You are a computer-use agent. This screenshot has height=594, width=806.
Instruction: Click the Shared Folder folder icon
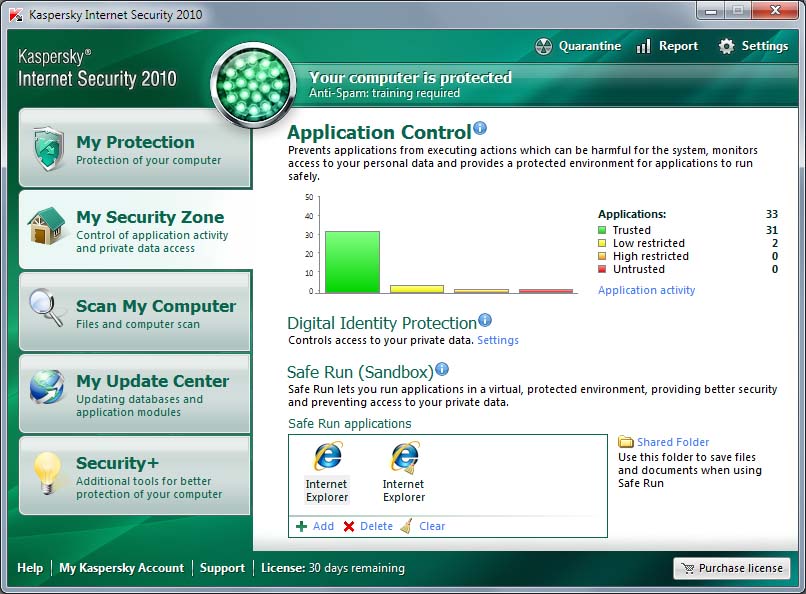pyautogui.click(x=626, y=441)
